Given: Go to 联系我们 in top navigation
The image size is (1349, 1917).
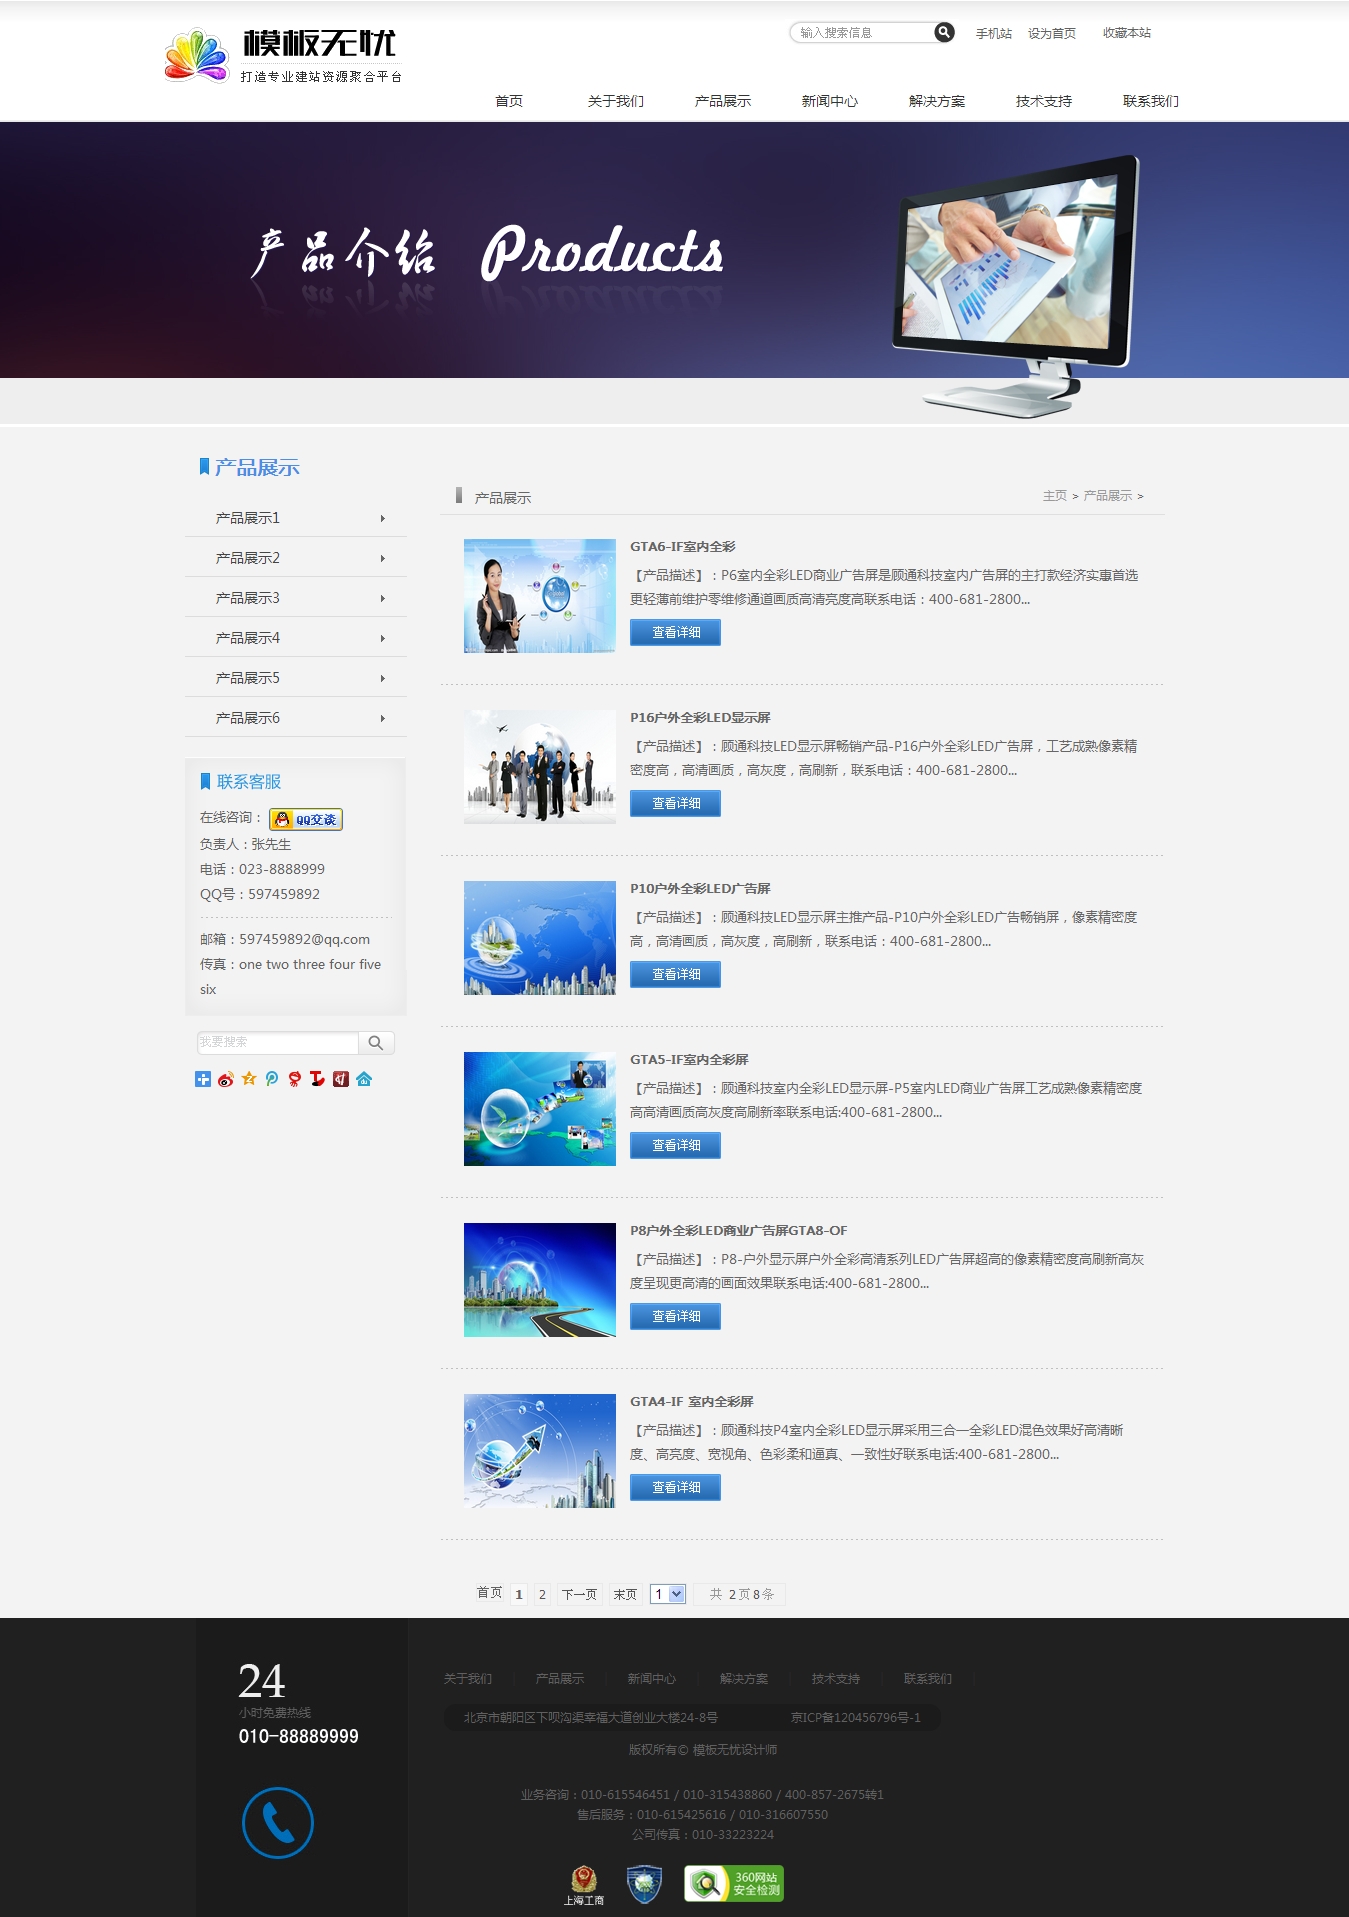Looking at the screenshot, I should [x=1150, y=101].
